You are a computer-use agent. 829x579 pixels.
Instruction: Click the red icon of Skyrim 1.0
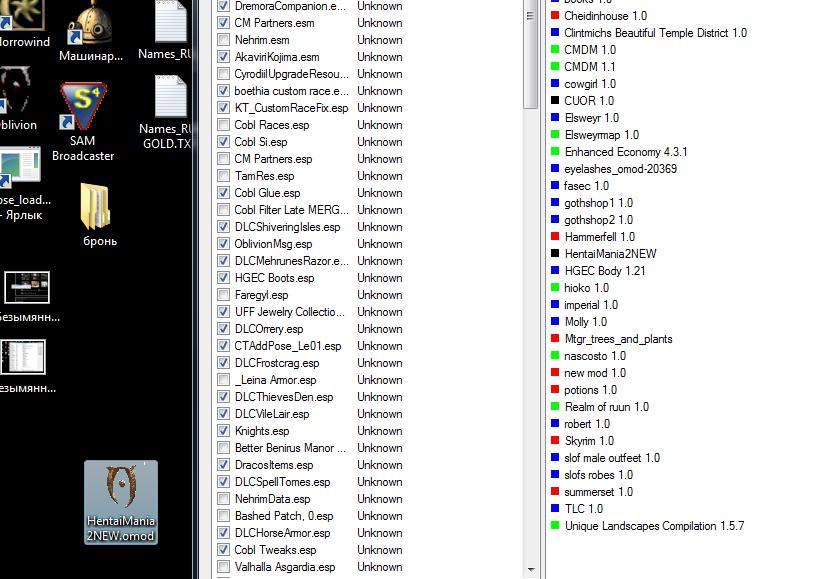pyautogui.click(x=555, y=440)
